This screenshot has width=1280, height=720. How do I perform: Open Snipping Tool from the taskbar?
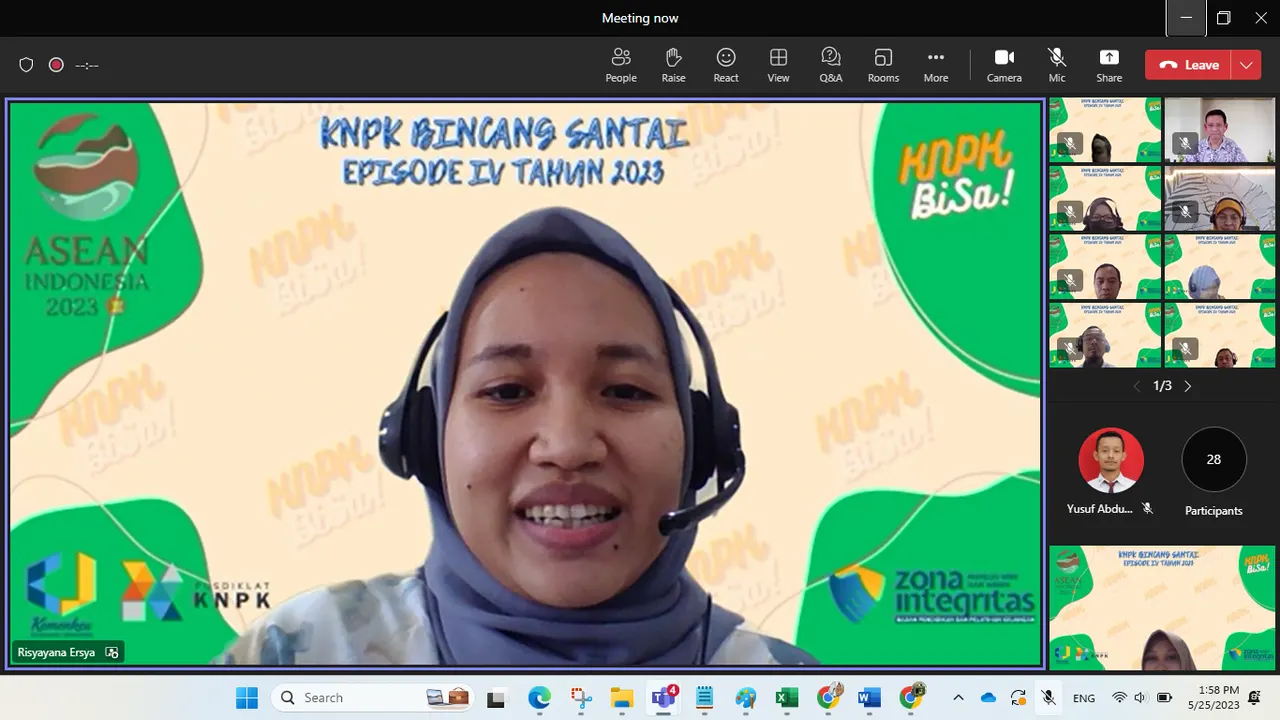(x=581, y=698)
